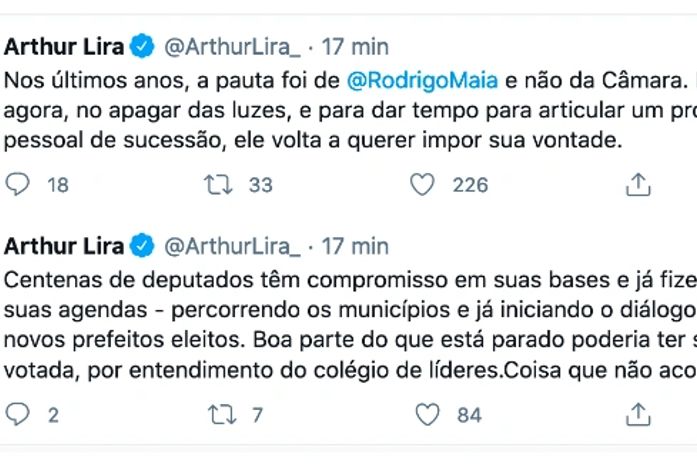This screenshot has width=697, height=465.
Task: Open Arthur Lira's name on the @RodrigoMaia tweet
Action: pos(65,46)
